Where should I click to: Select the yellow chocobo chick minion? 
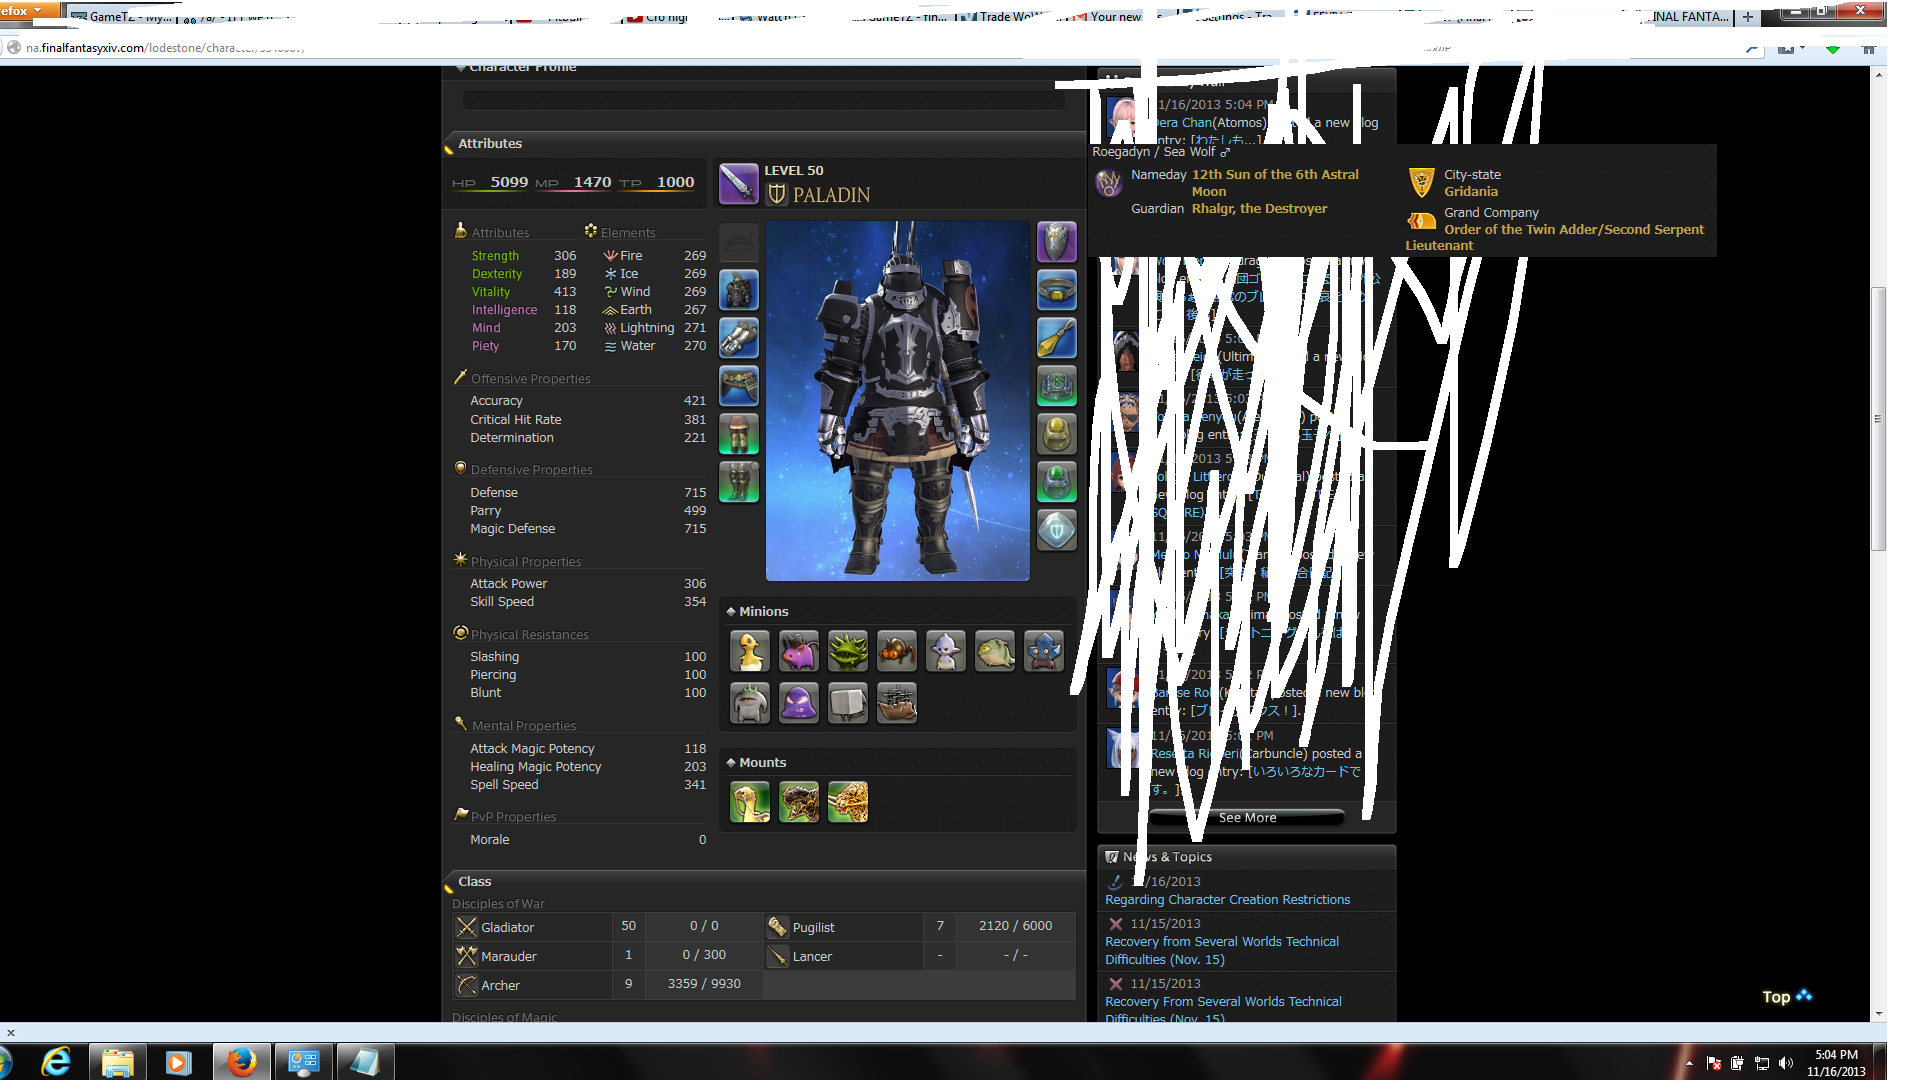pos(750,652)
